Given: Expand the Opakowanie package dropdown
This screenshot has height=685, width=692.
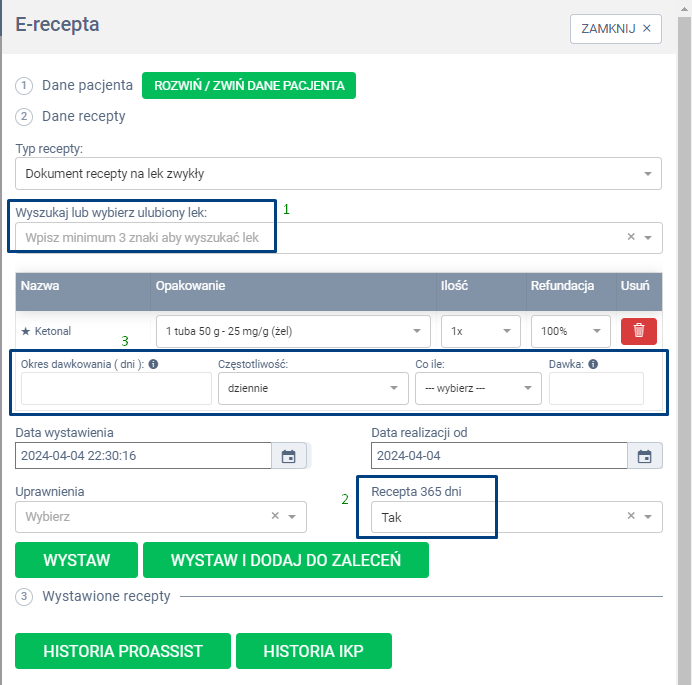Looking at the screenshot, I should coord(416,331).
